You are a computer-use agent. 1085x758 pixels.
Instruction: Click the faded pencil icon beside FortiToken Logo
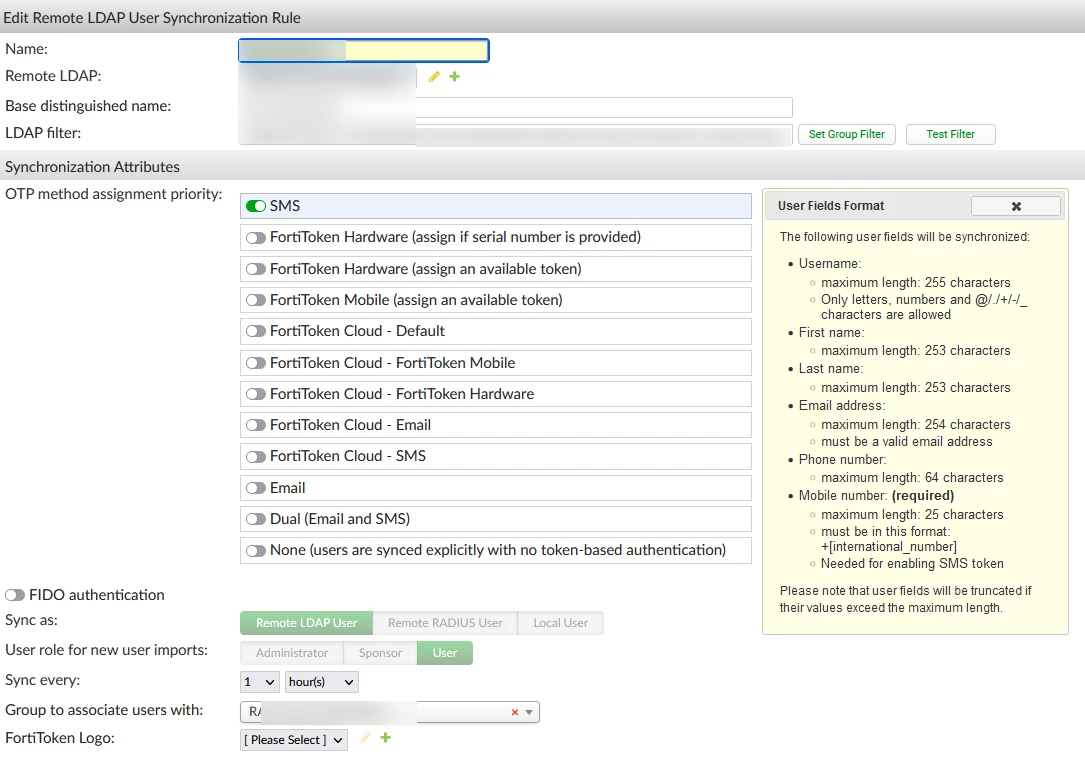365,738
